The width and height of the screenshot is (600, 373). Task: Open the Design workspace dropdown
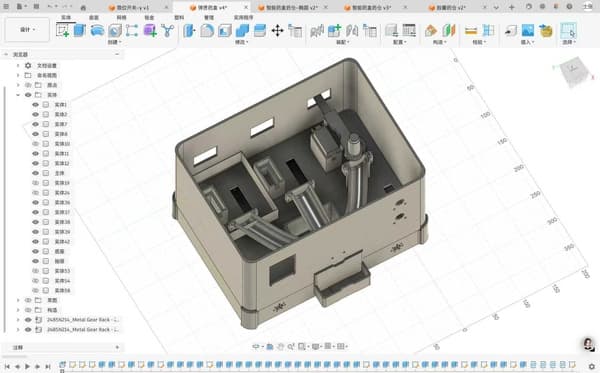[x=28, y=29]
